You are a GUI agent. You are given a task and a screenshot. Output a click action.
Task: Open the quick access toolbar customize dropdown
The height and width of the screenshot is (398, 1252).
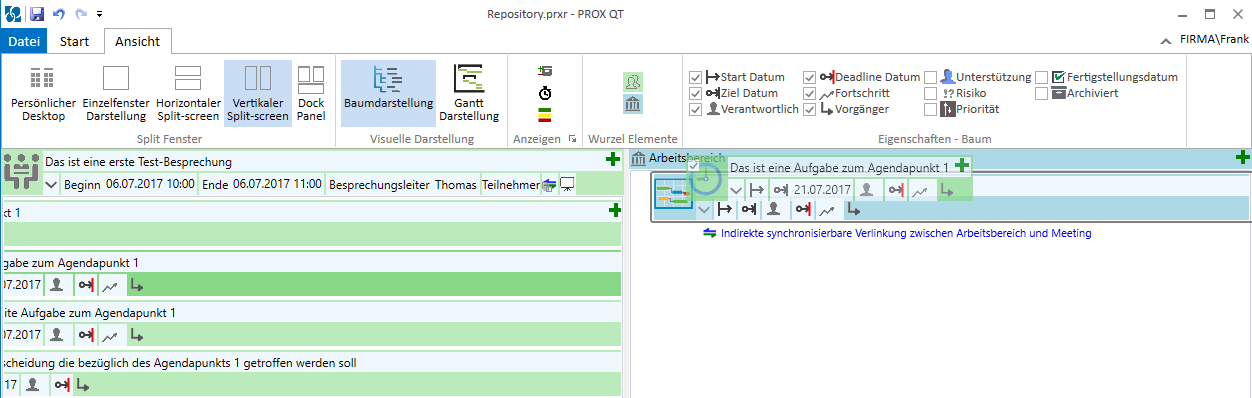pos(99,15)
